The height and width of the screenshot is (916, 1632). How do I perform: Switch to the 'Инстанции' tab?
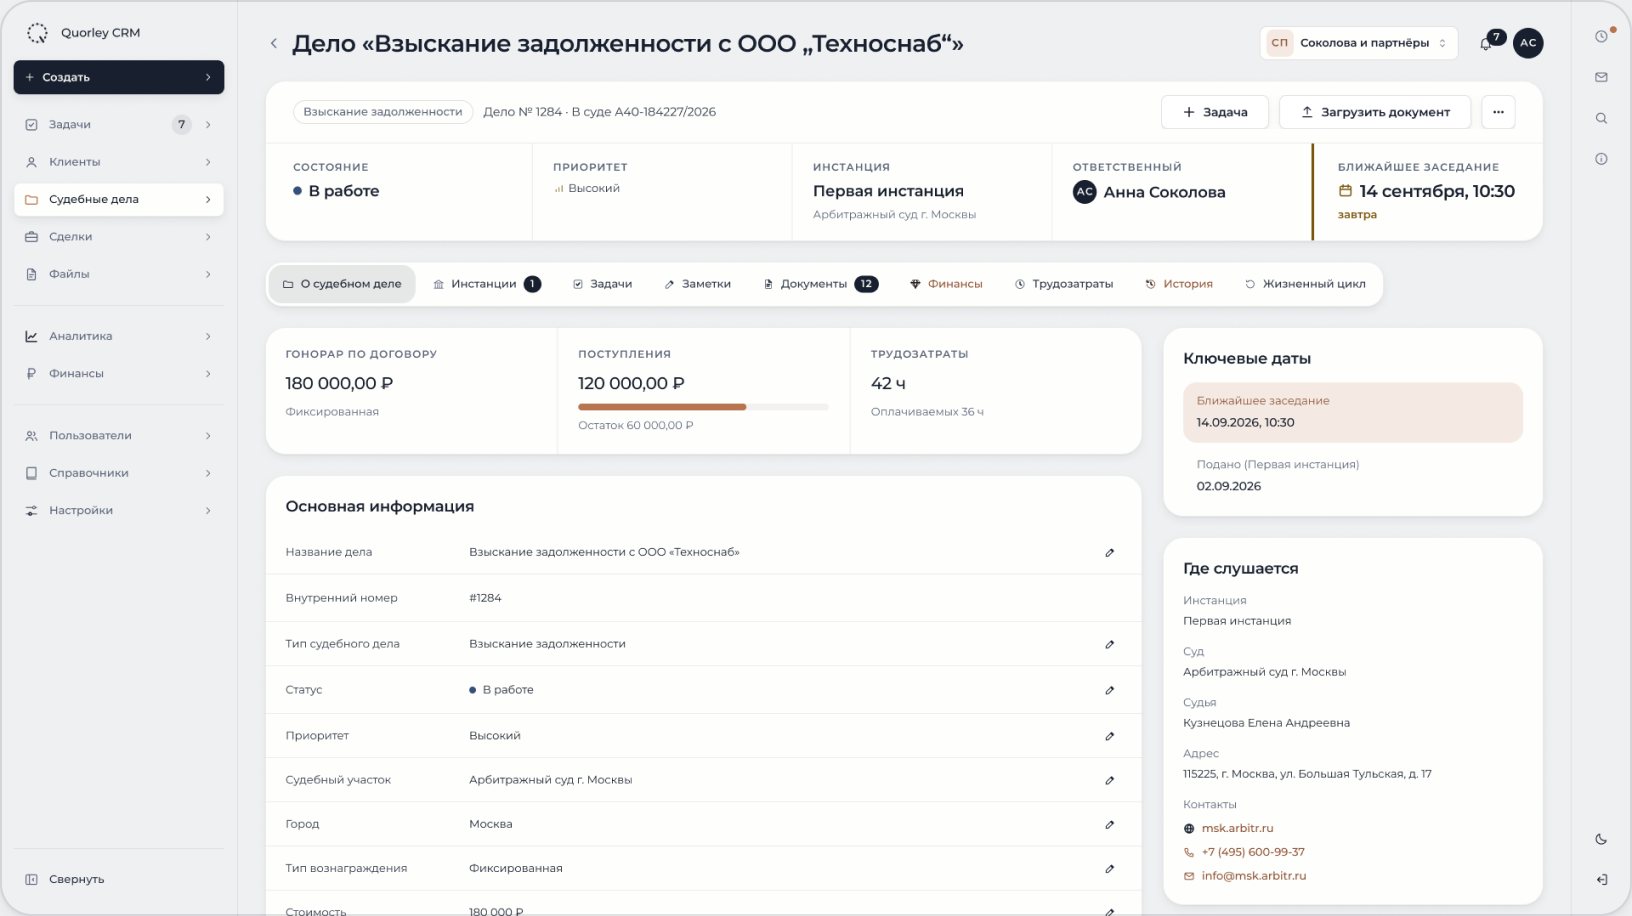487,284
